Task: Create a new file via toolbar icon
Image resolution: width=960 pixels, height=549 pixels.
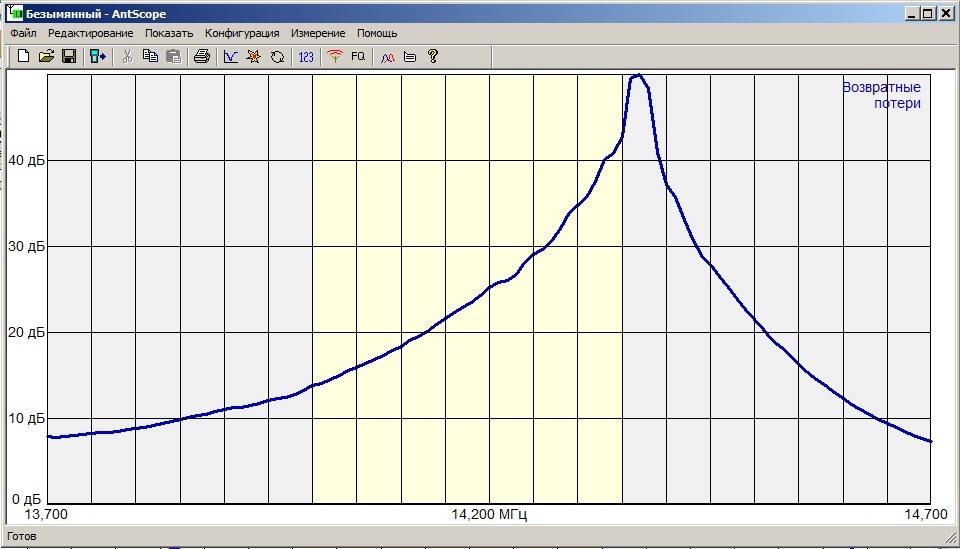Action: (23, 56)
